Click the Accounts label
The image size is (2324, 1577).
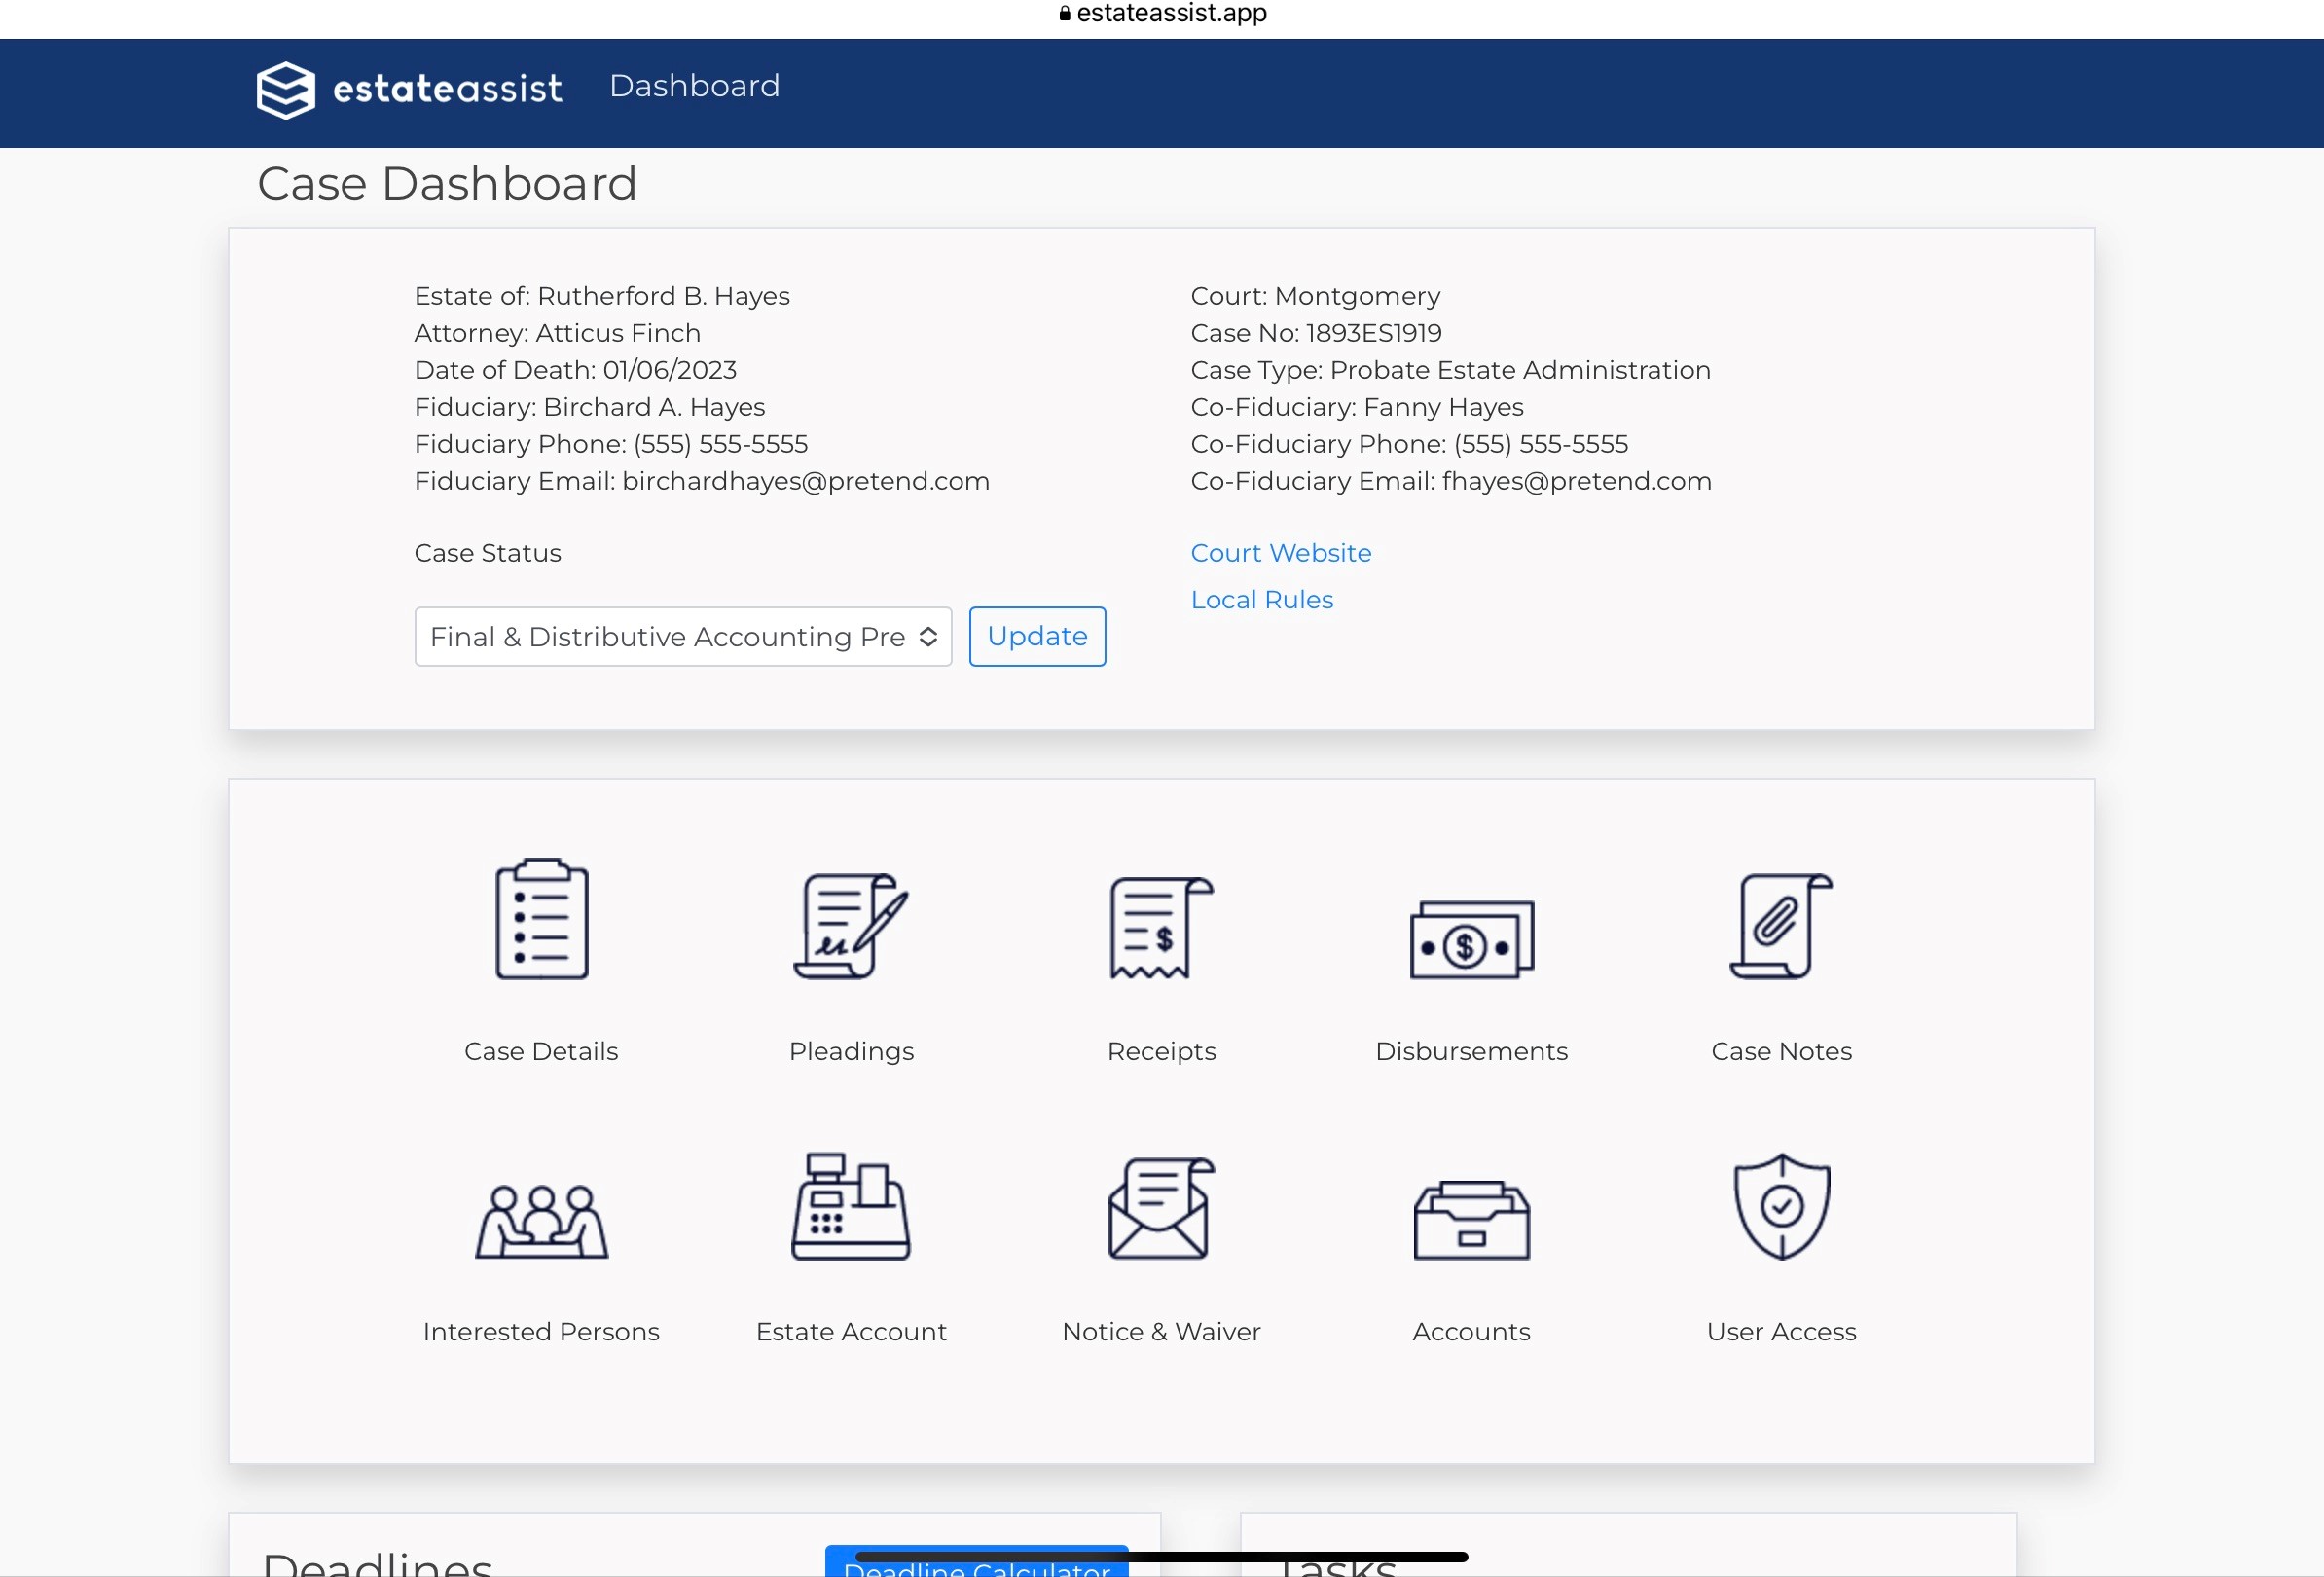click(1471, 1332)
